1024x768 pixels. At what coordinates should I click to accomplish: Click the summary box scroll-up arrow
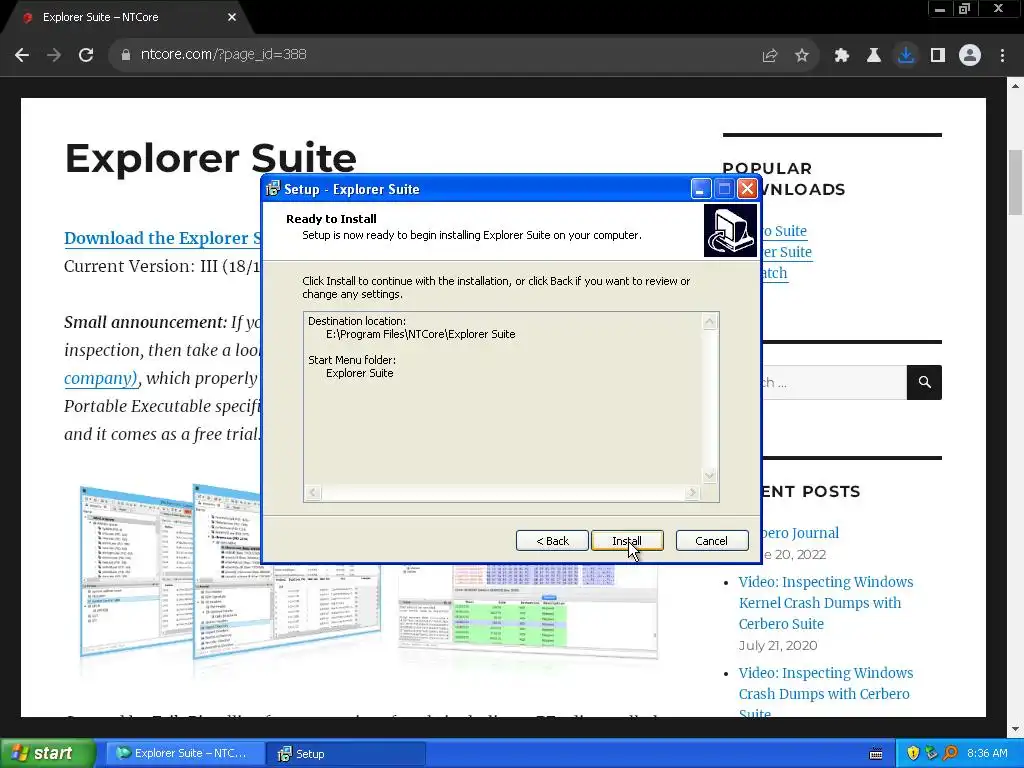tap(710, 321)
